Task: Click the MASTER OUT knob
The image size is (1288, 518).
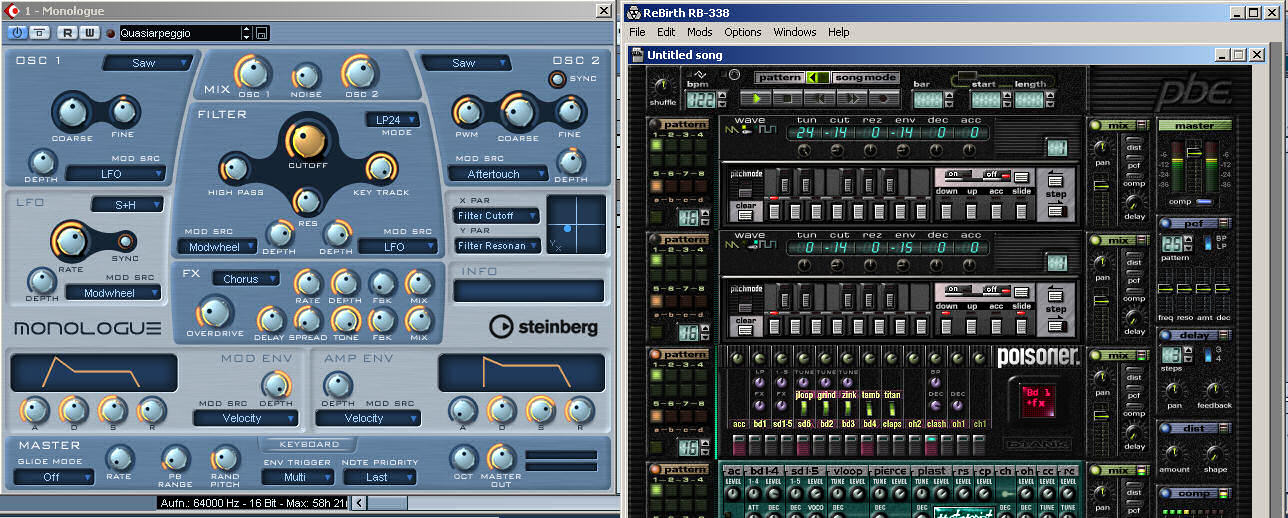Action: (x=503, y=460)
